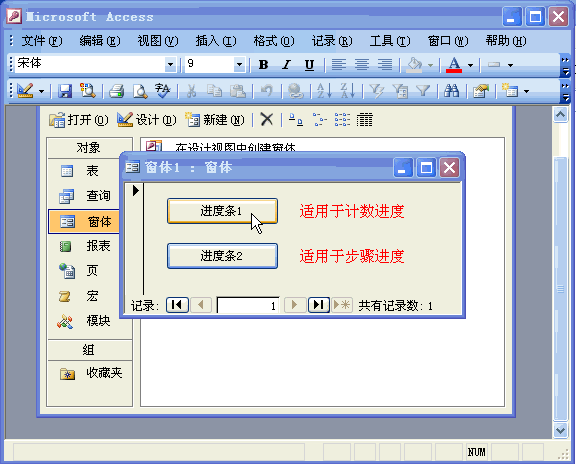Click the Find binoculars icon
576x464 pixels.
pyautogui.click(x=451, y=90)
